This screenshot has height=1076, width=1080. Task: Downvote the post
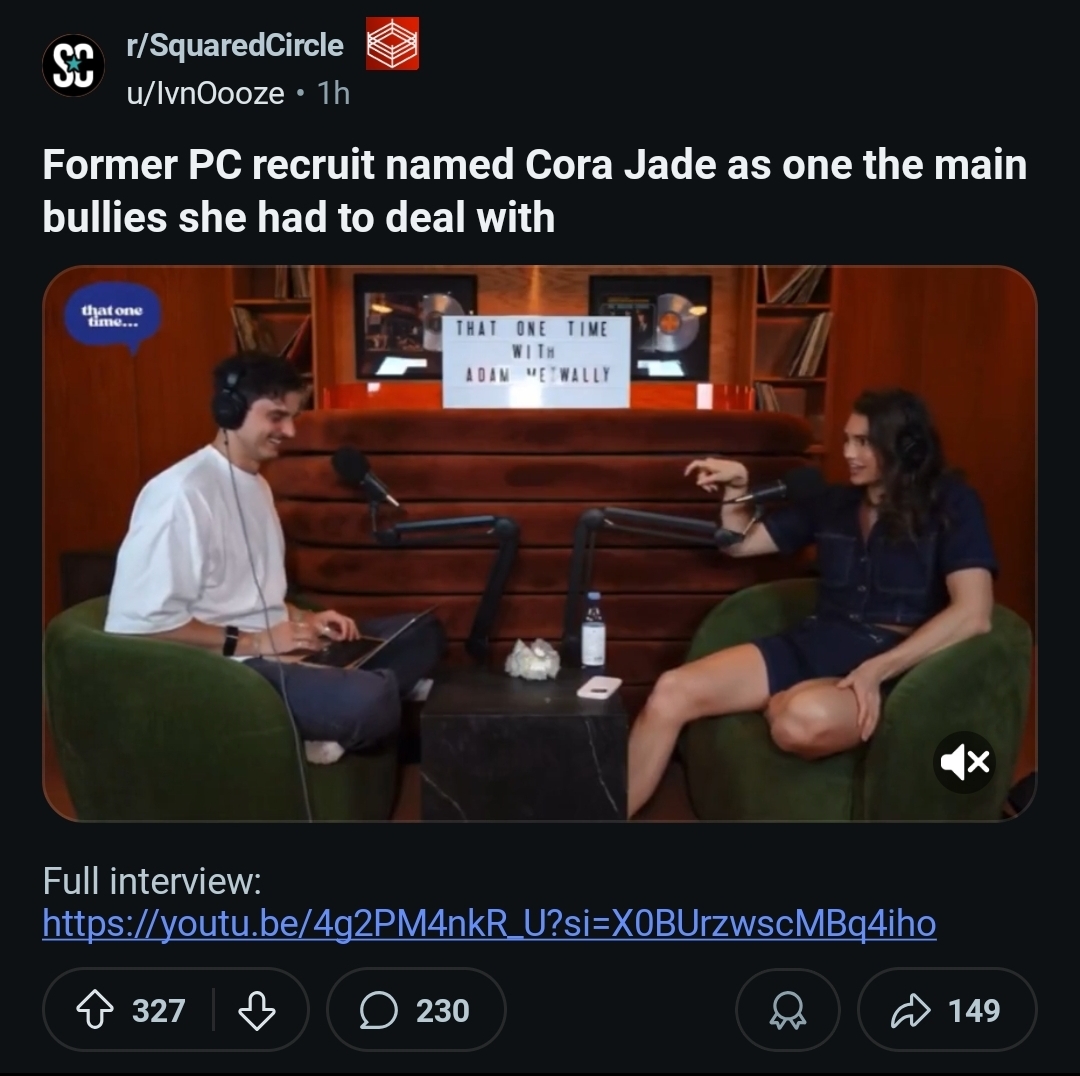click(x=257, y=1010)
